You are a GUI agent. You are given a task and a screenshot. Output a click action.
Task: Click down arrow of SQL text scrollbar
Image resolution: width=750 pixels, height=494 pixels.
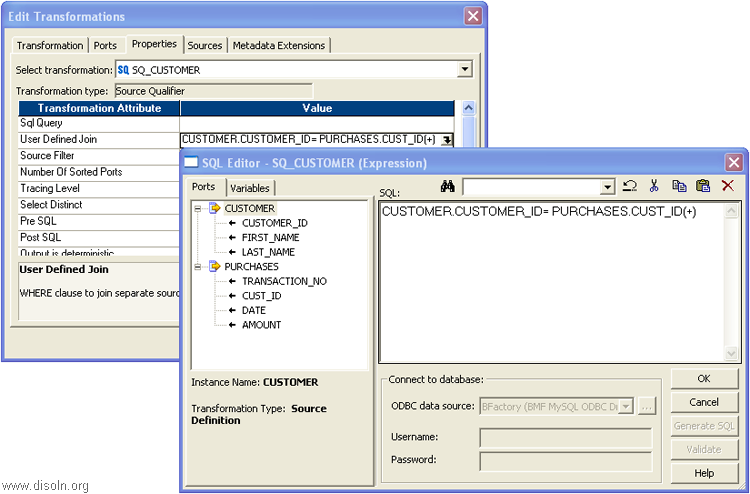coord(731,353)
